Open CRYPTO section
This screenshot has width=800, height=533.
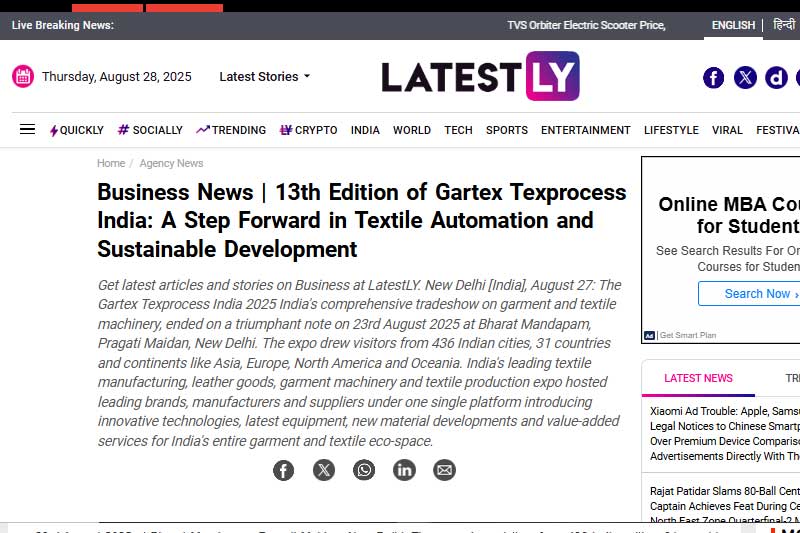coord(309,130)
